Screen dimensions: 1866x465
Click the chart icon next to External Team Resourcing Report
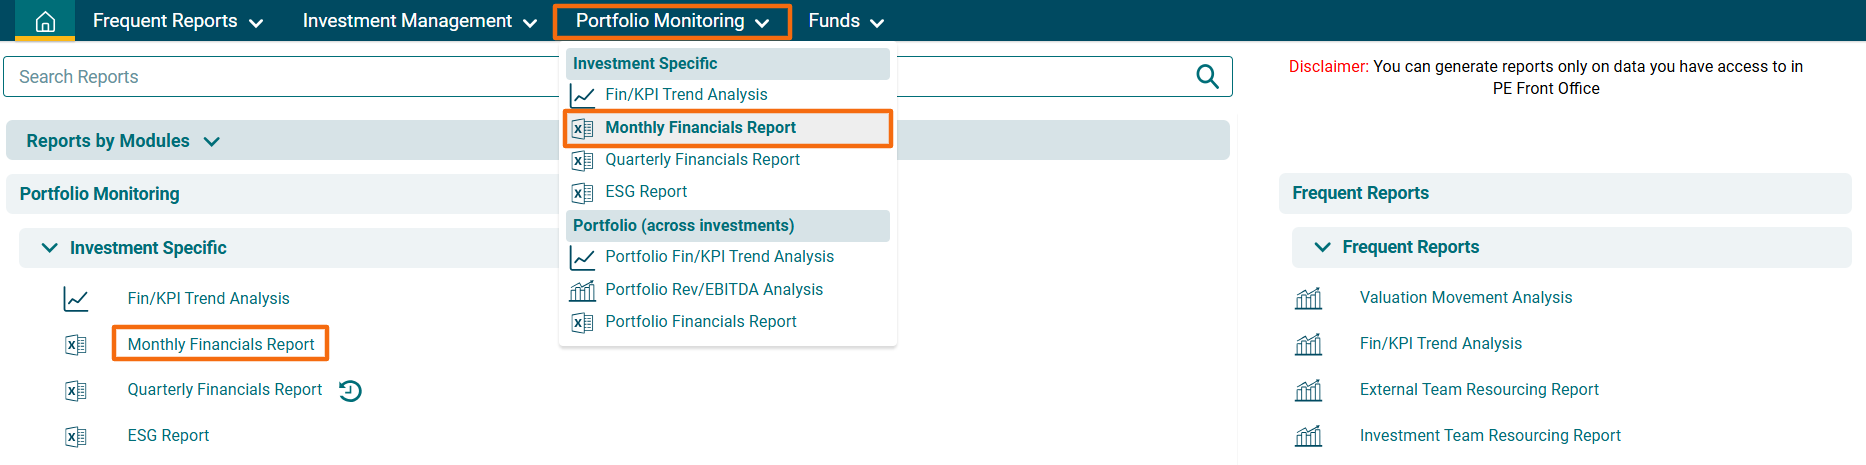pyautogui.click(x=1308, y=390)
